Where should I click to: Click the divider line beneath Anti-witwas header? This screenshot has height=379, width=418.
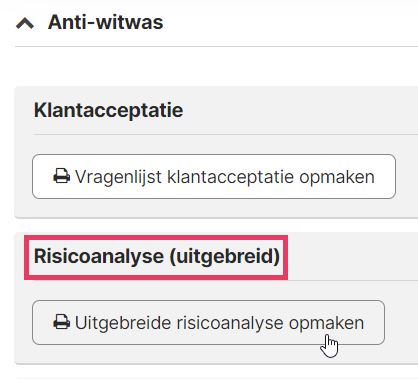pyautogui.click(x=216, y=47)
